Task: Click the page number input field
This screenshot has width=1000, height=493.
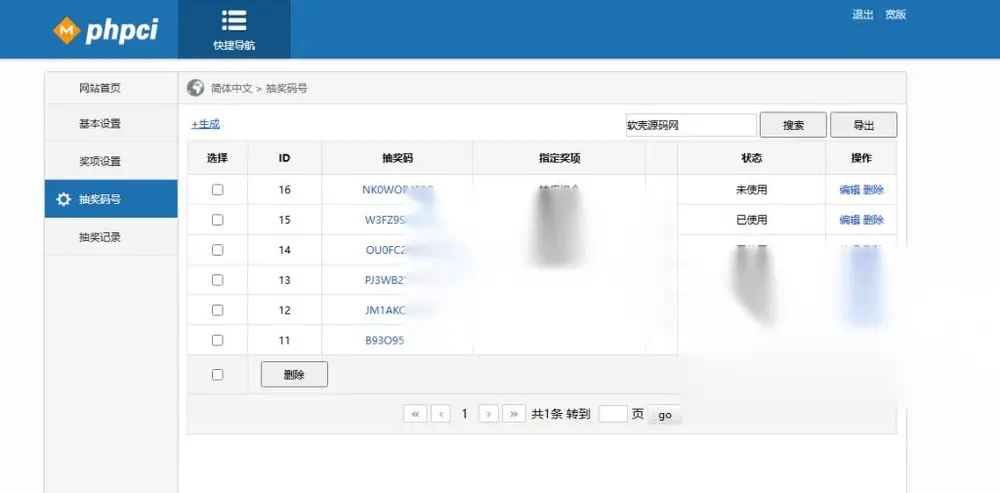Action: 613,414
